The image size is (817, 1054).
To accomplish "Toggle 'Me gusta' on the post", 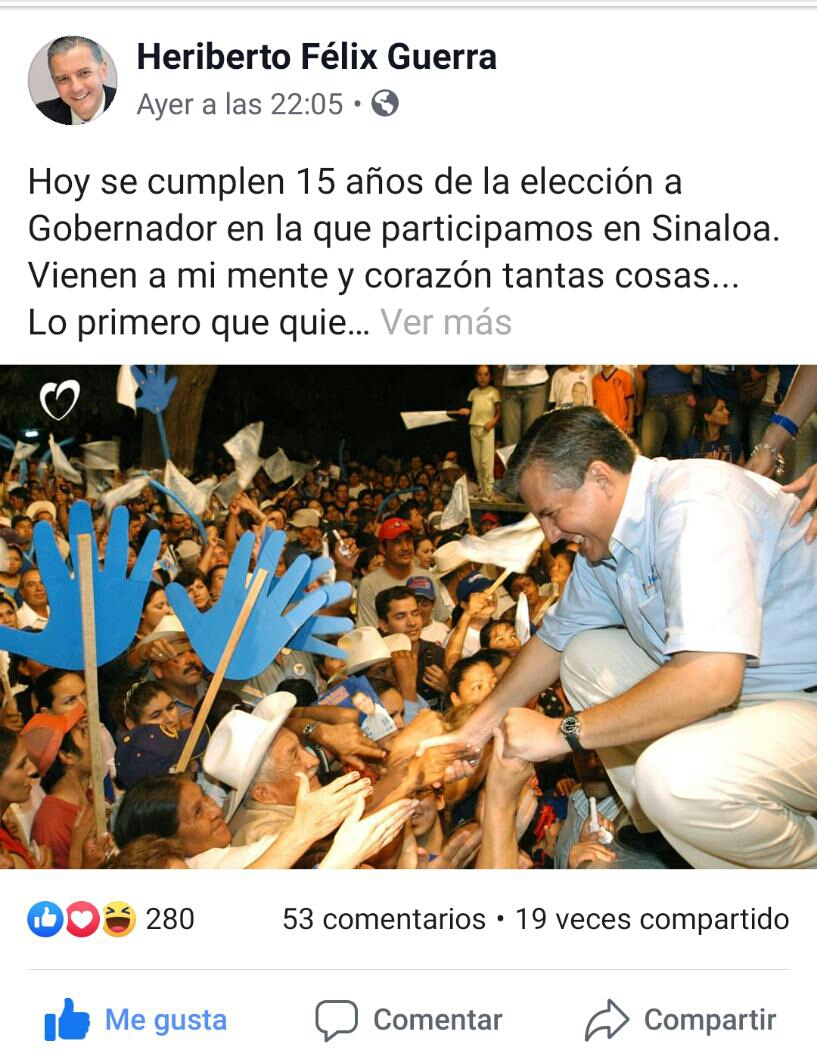I will click(x=135, y=1020).
